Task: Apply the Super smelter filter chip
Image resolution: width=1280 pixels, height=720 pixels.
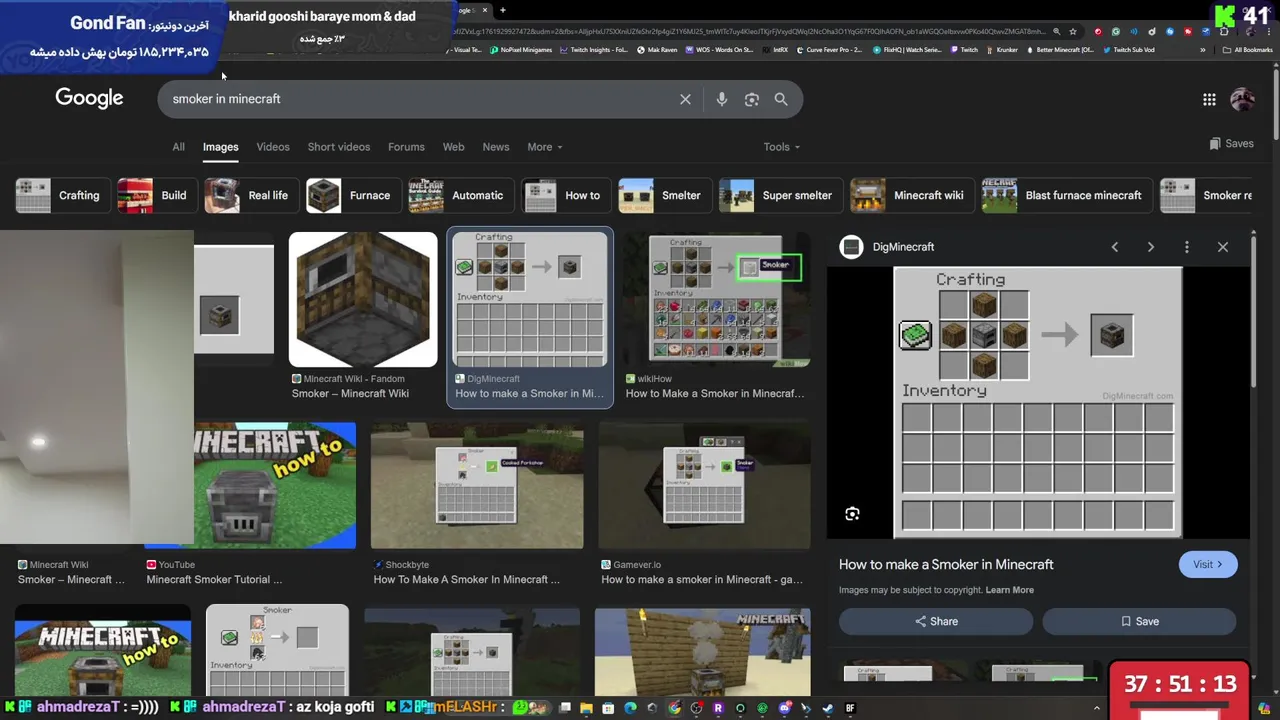Action: pos(780,196)
